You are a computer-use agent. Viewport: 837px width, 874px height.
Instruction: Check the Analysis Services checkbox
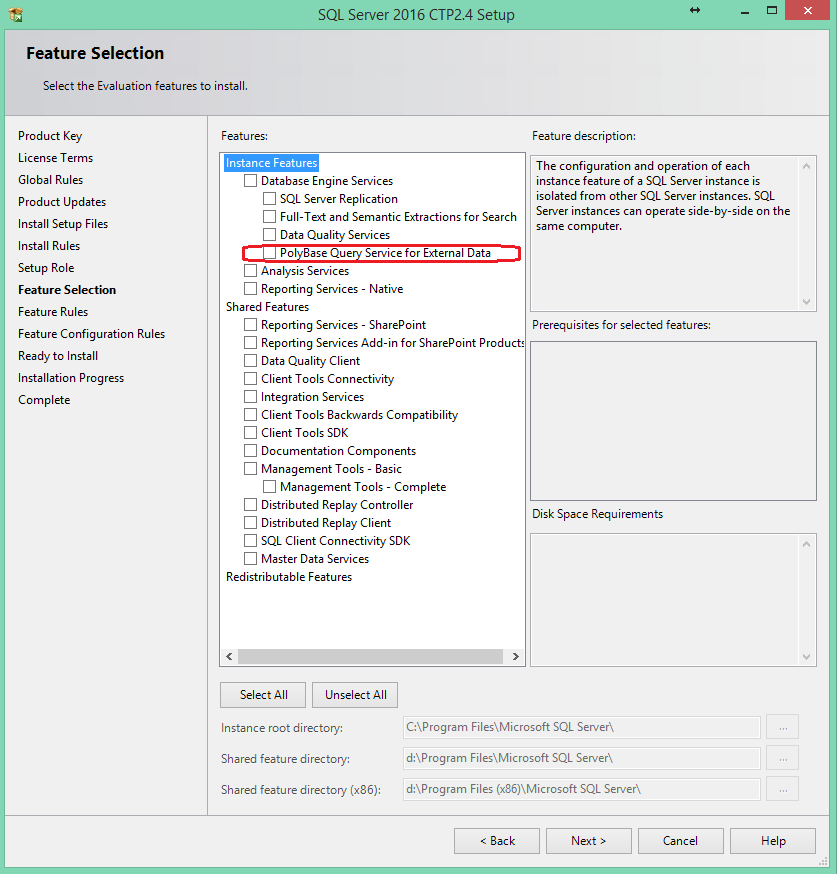[251, 270]
